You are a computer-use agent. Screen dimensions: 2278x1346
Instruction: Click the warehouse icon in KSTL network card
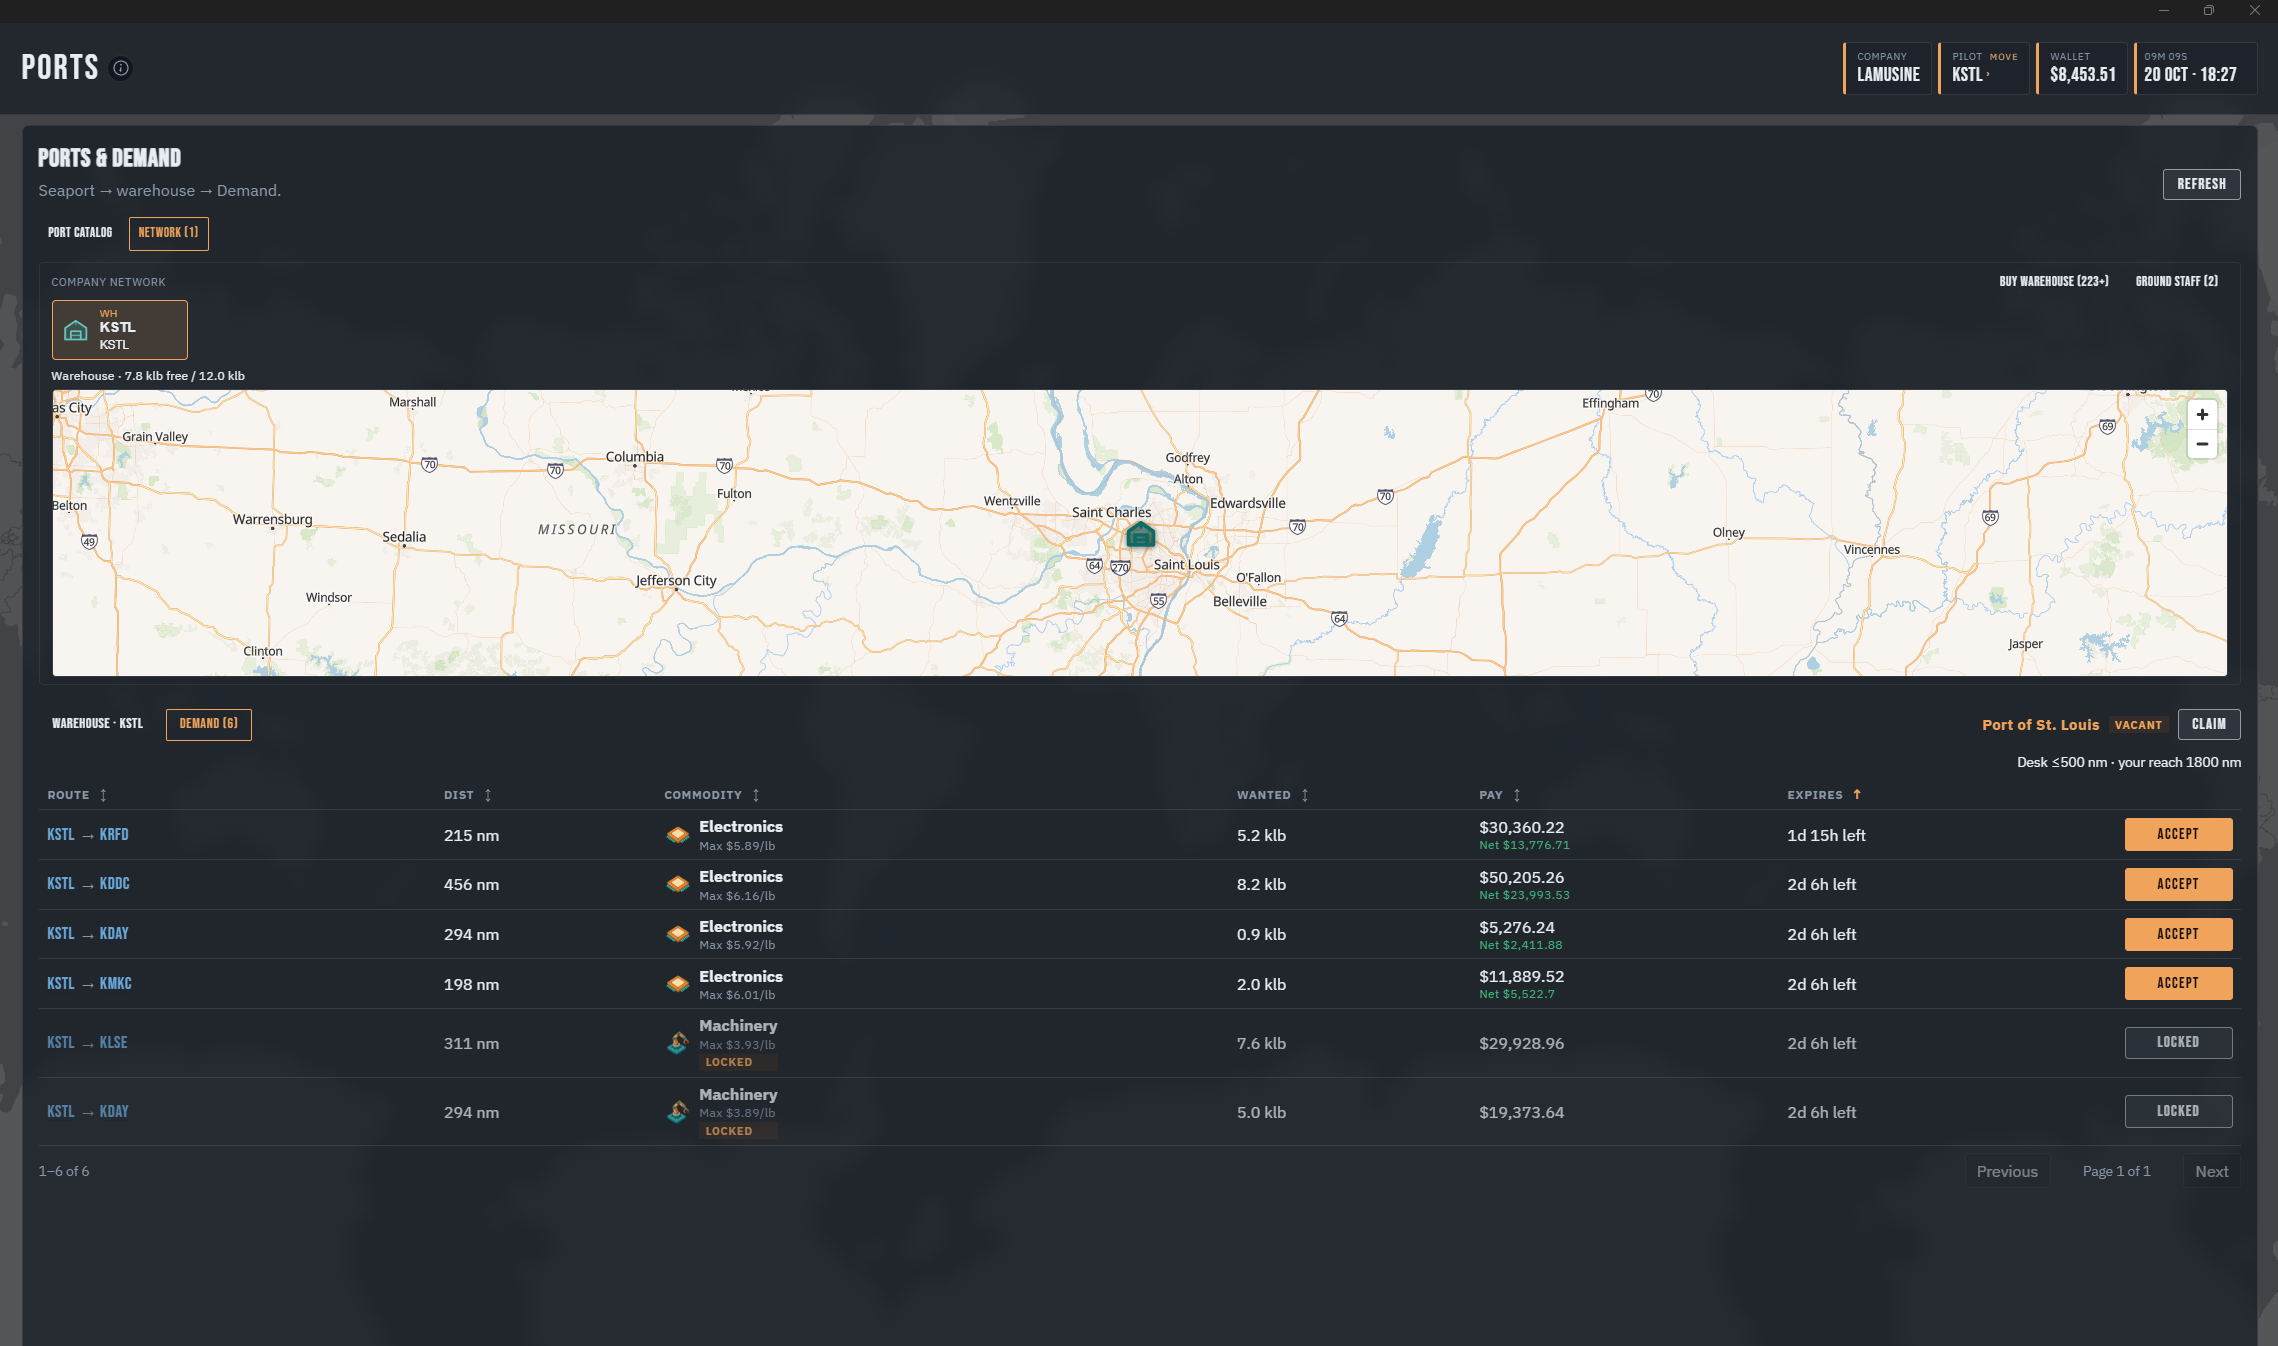coord(76,330)
